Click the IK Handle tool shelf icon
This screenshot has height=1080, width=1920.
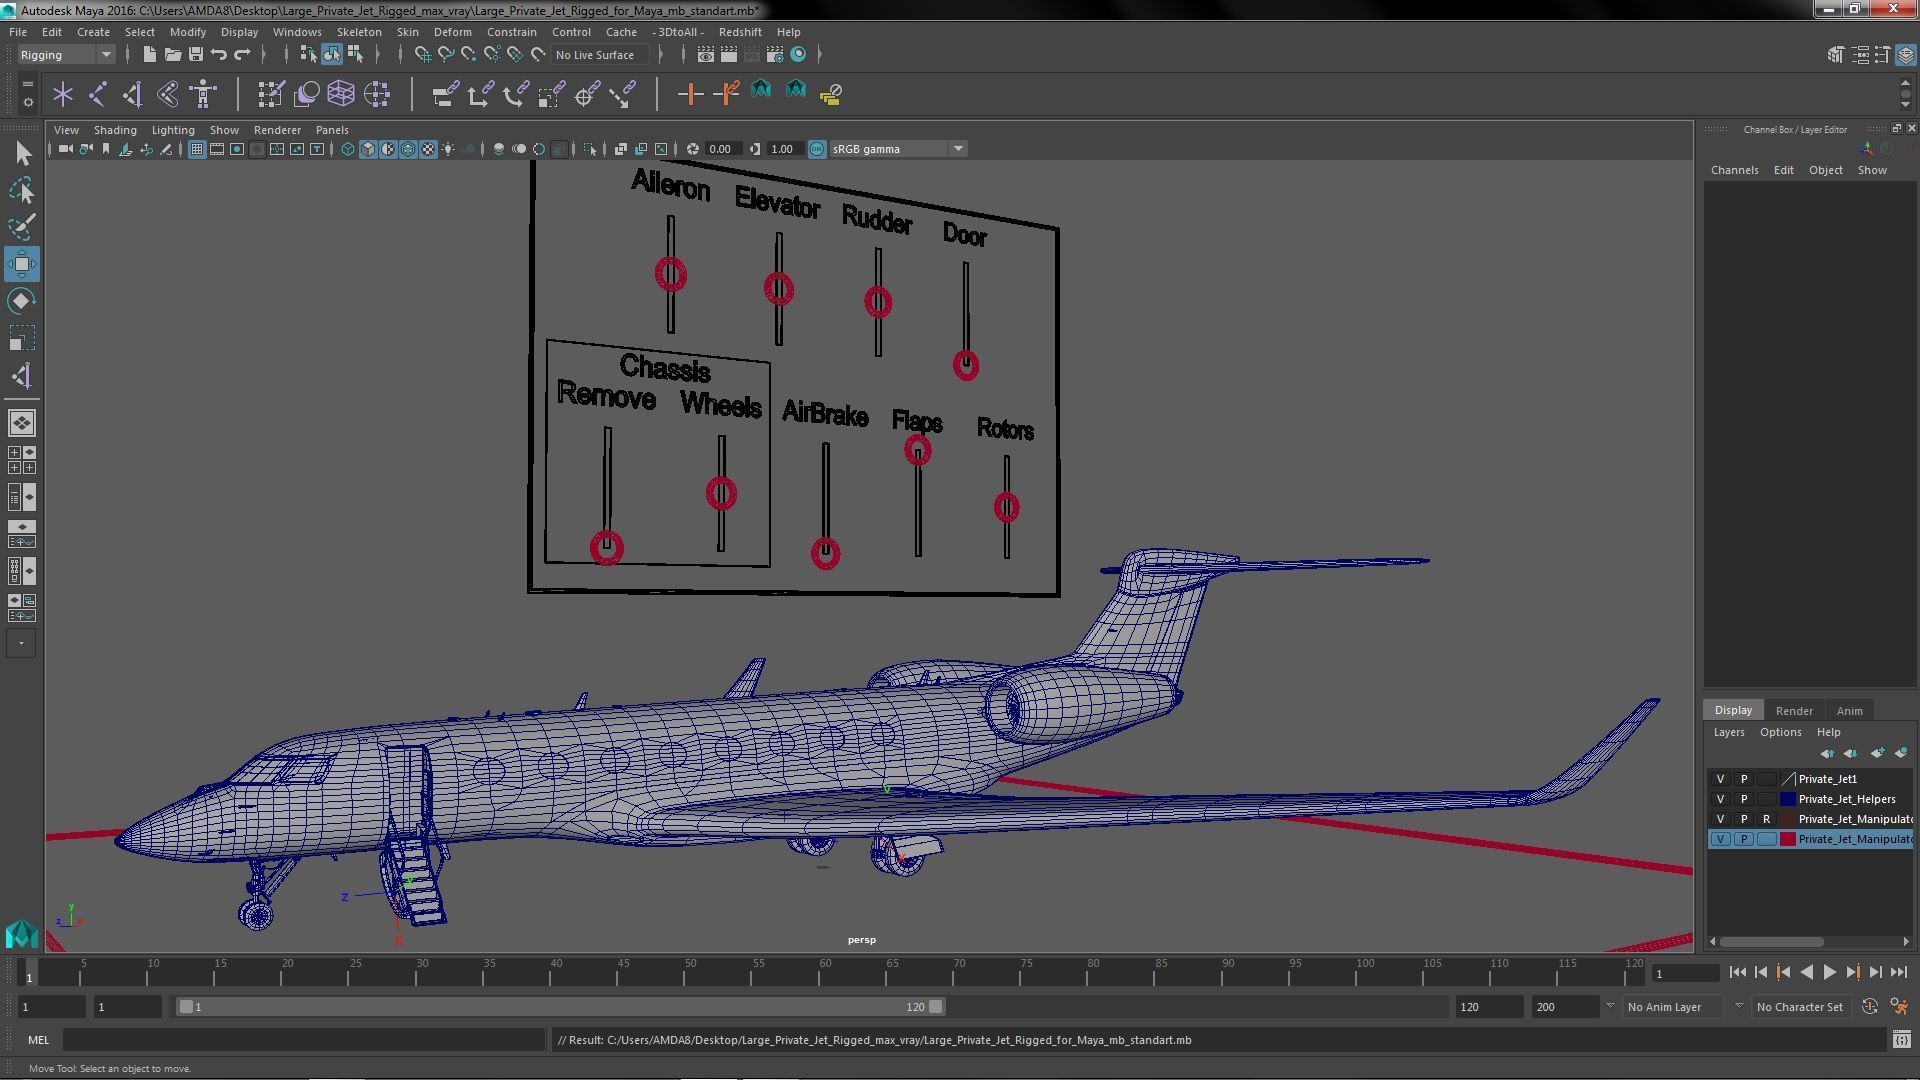coord(132,94)
